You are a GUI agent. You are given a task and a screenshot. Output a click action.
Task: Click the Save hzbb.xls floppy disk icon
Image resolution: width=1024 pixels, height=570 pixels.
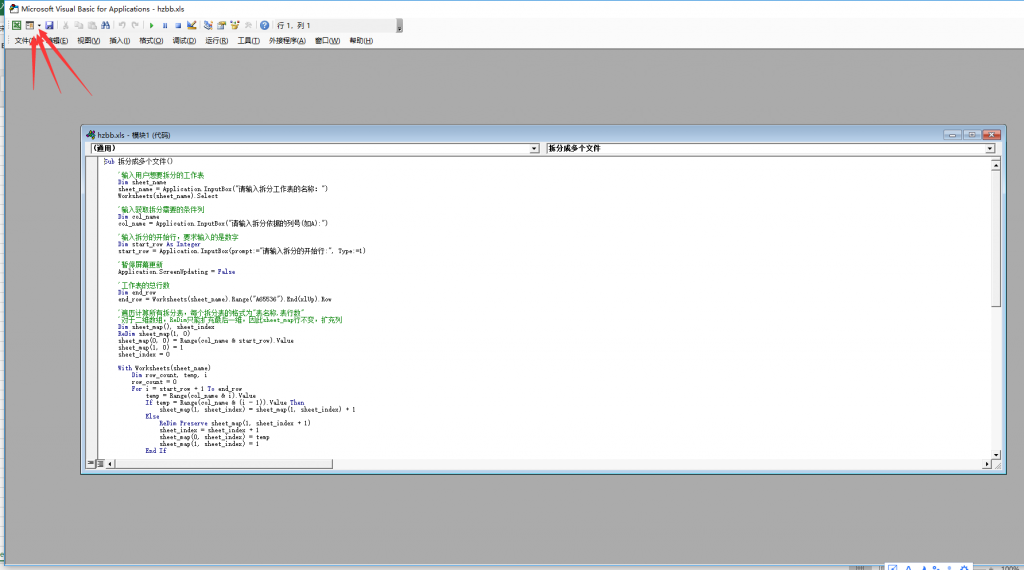tap(49, 25)
